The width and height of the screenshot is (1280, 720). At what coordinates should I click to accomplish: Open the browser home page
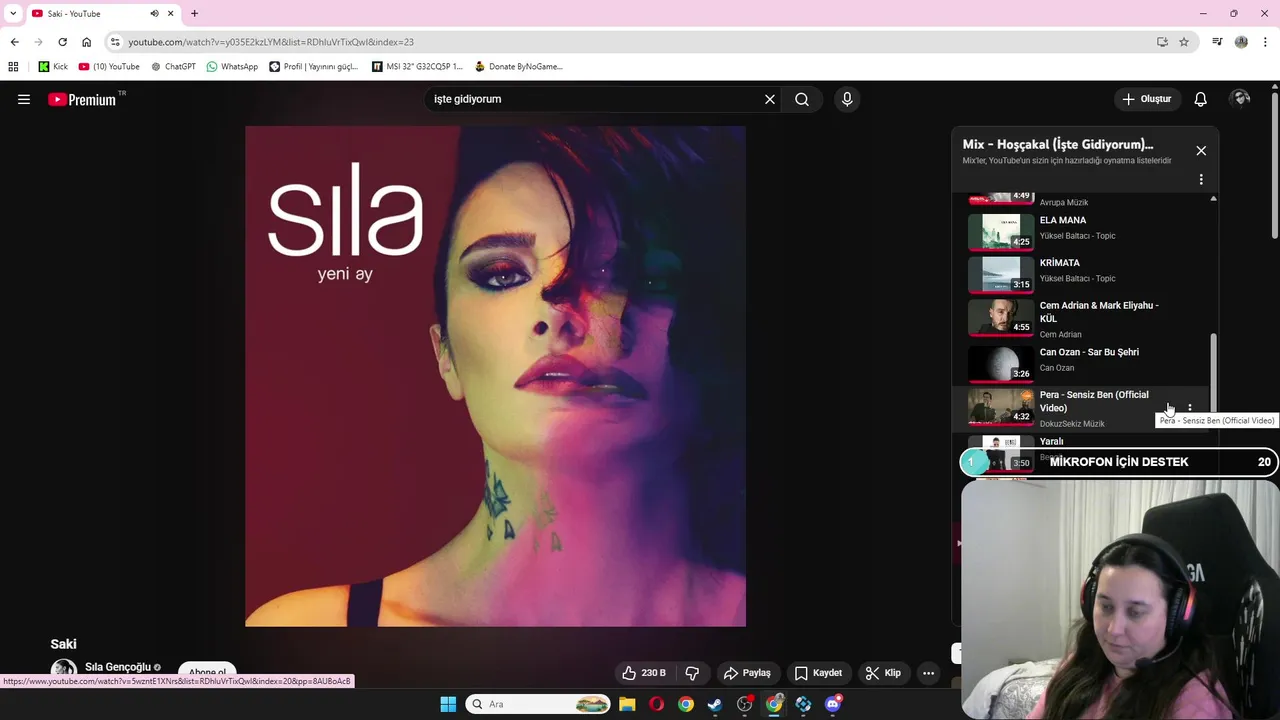(86, 42)
